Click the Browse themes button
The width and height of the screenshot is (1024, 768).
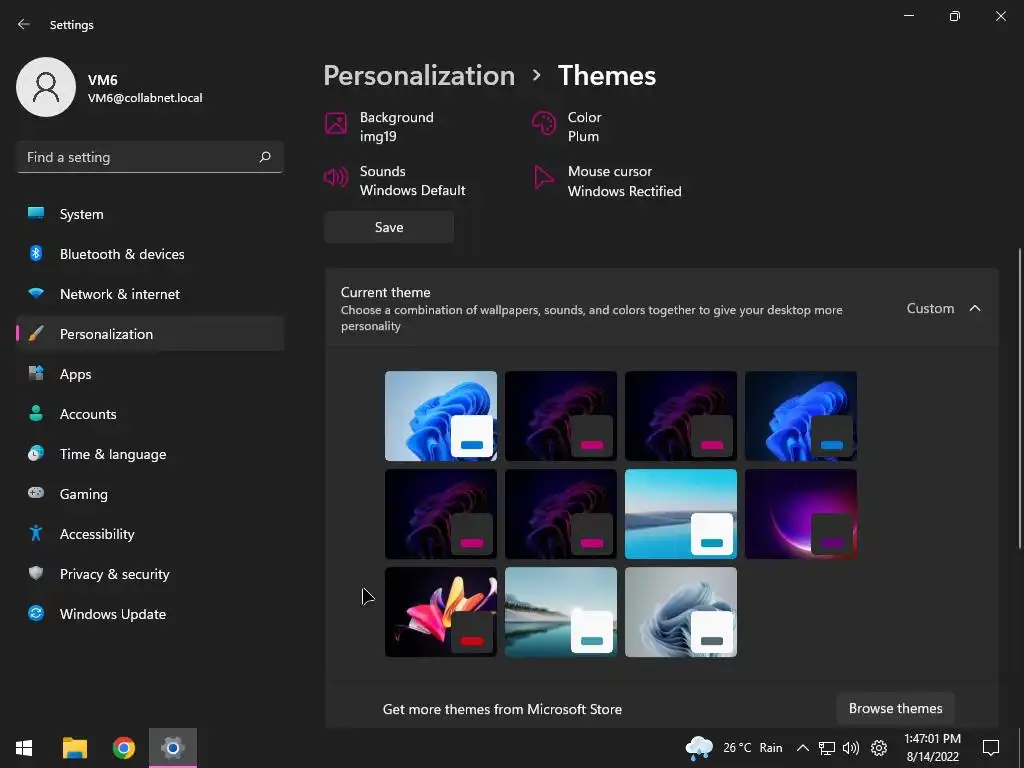(x=895, y=709)
